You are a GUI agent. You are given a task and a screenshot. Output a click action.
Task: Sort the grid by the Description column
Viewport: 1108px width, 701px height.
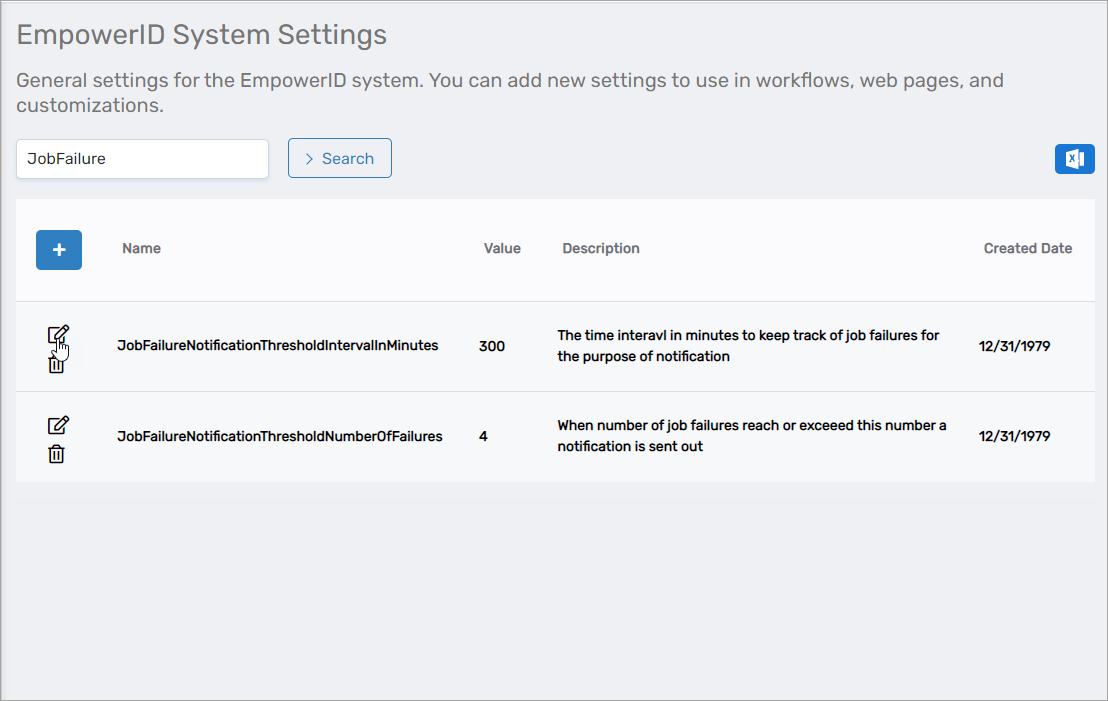click(600, 248)
